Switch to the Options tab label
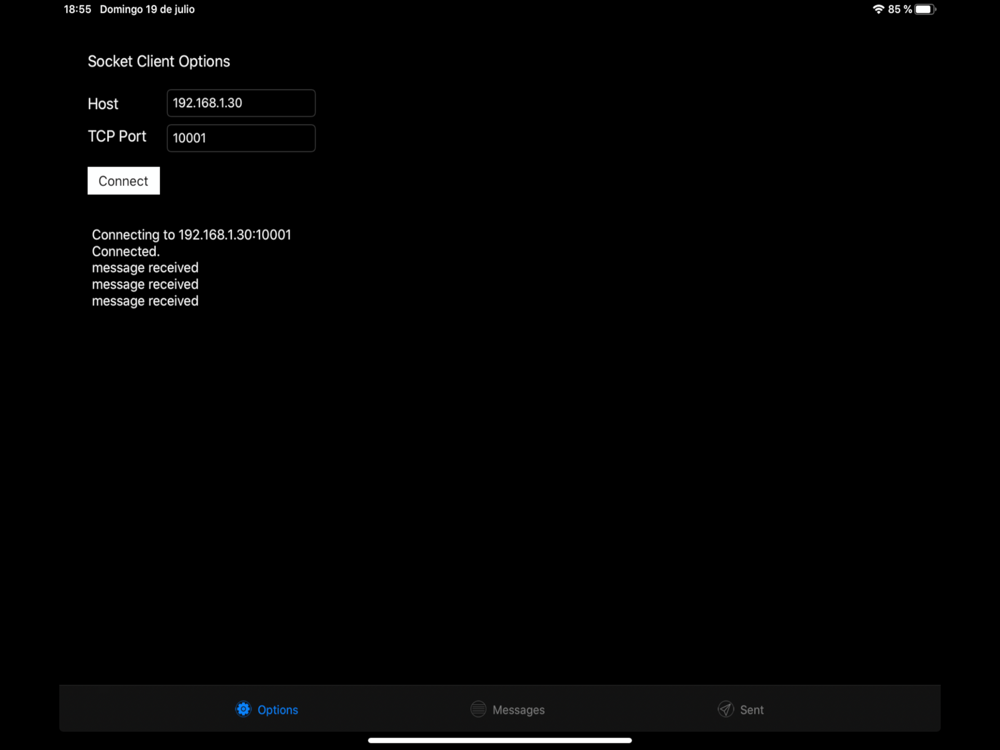The width and height of the screenshot is (1000, 750). [277, 710]
